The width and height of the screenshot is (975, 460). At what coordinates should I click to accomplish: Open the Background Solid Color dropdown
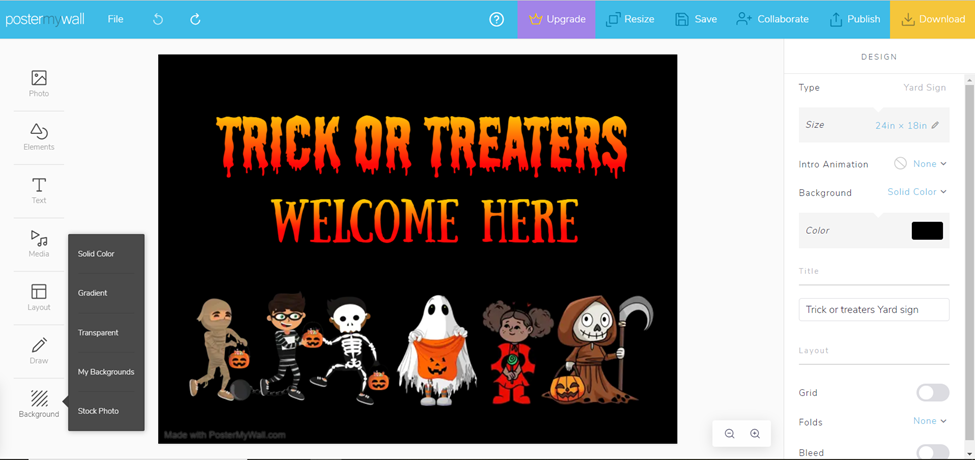pyautogui.click(x=917, y=192)
